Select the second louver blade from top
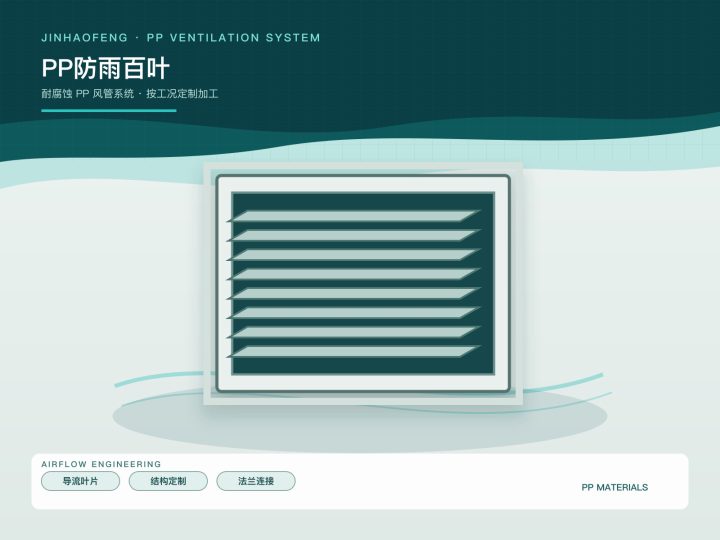This screenshot has width=720, height=540. [354, 235]
